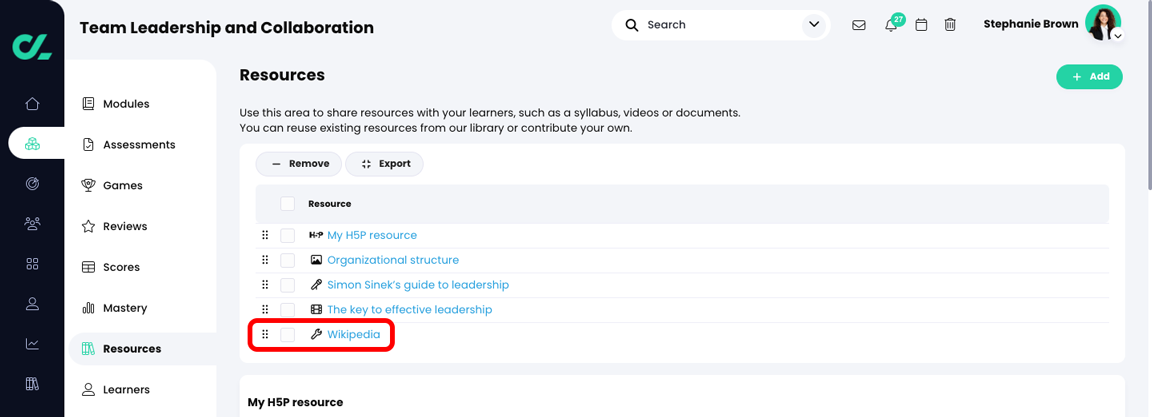The image size is (1152, 417).
Task: Grab the drag handle for Organizational structure
Action: [265, 260]
